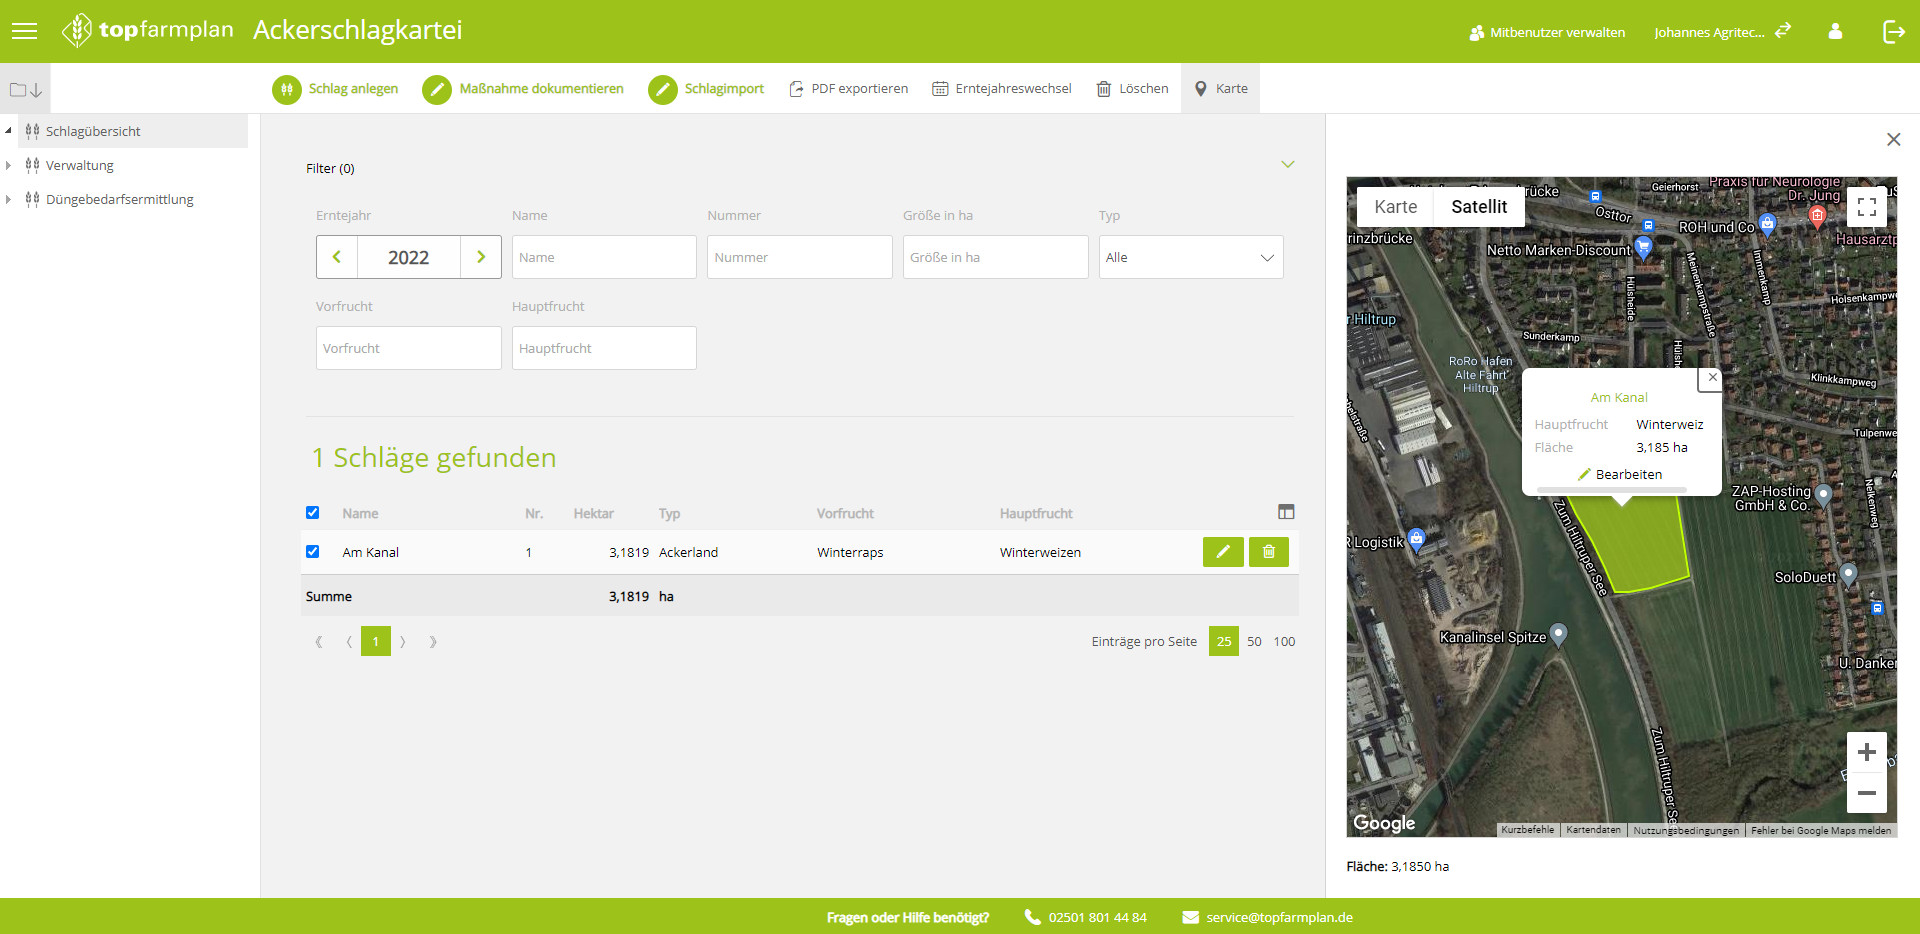Open the user profile icon
Screen dimensions: 1920x934
(x=1835, y=32)
